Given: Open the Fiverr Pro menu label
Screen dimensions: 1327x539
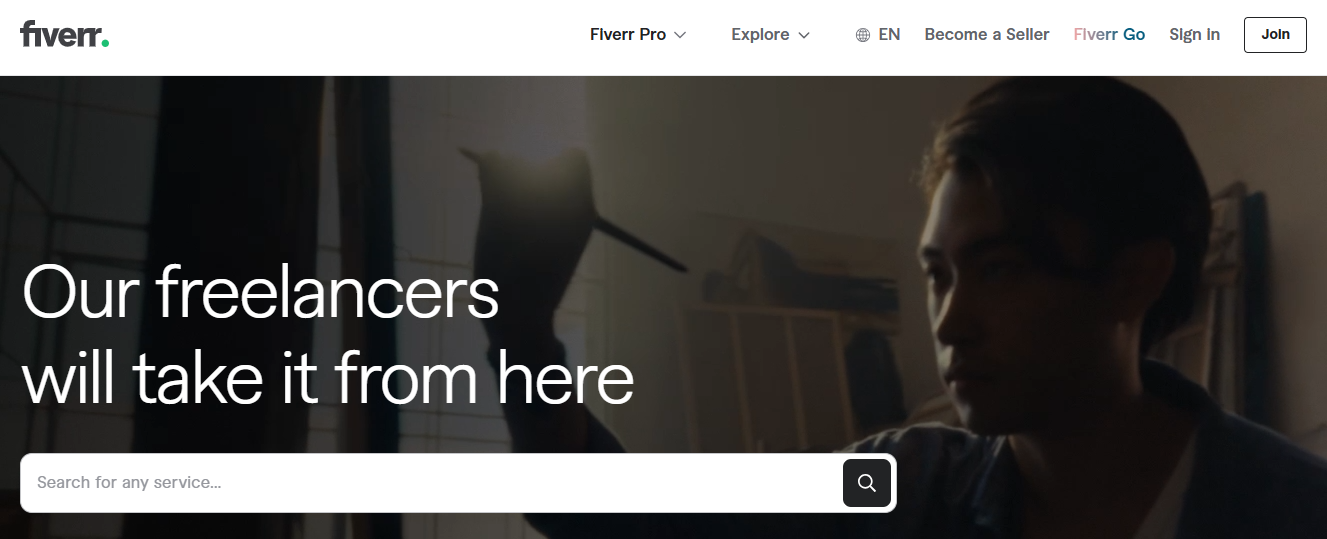Looking at the screenshot, I should pos(628,34).
